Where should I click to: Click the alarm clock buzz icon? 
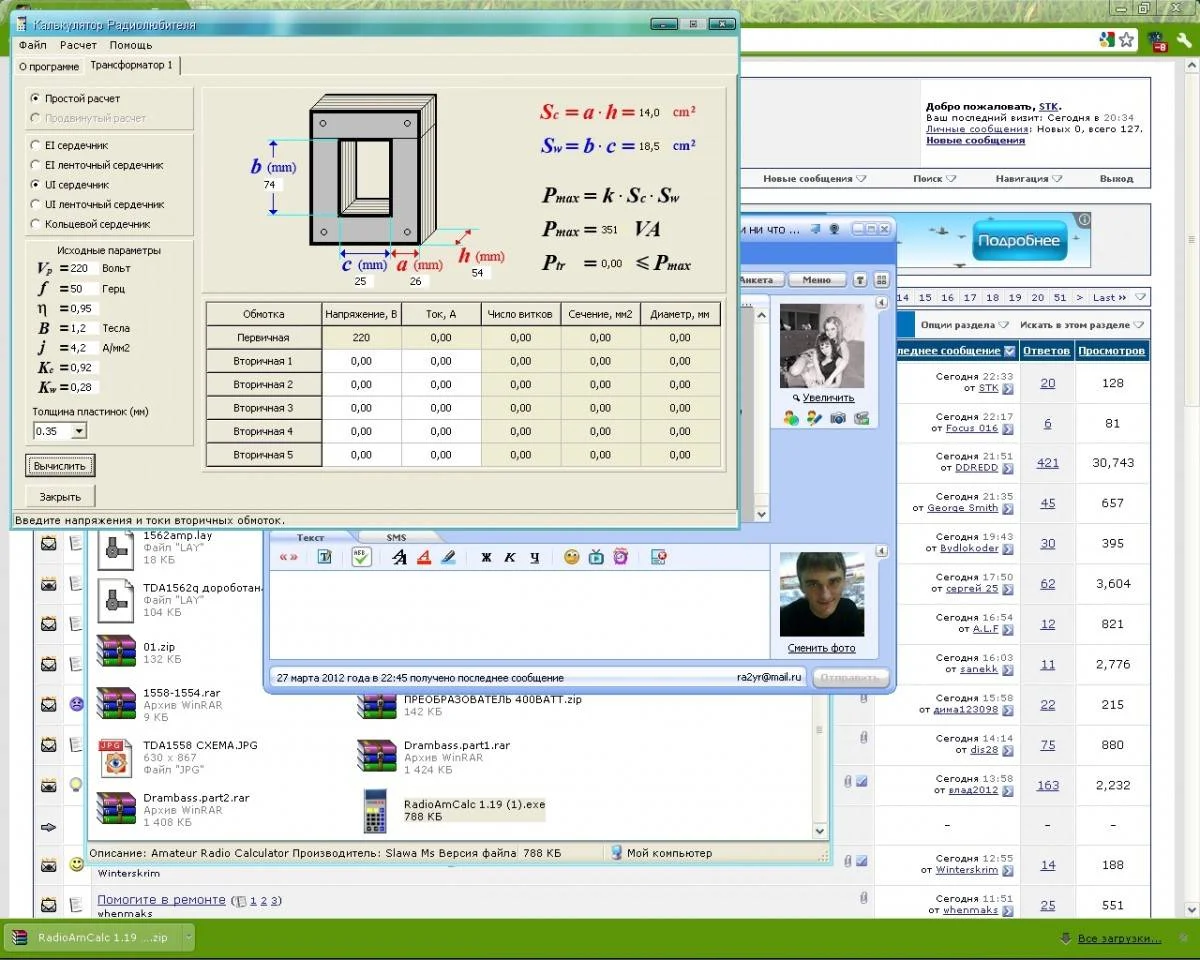coord(621,557)
